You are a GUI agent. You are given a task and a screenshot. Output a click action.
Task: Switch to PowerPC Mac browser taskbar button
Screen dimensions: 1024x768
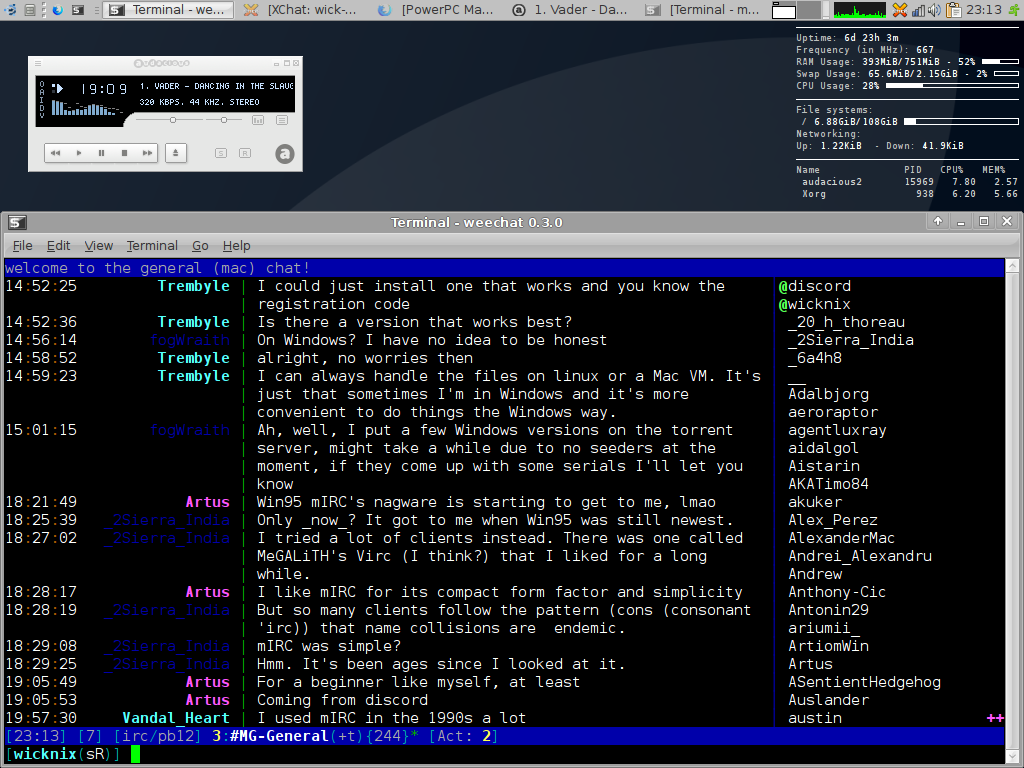[x=436, y=10]
